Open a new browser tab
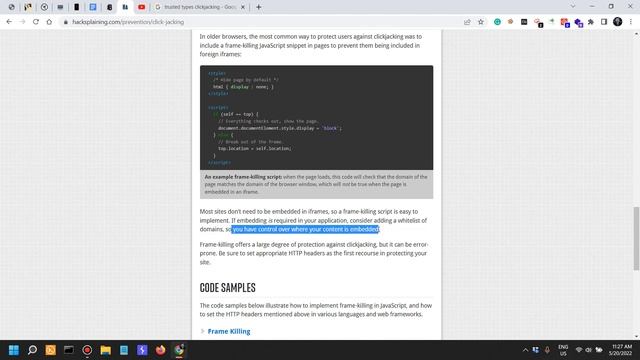The width and height of the screenshot is (640, 360). pyautogui.click(x=258, y=7)
